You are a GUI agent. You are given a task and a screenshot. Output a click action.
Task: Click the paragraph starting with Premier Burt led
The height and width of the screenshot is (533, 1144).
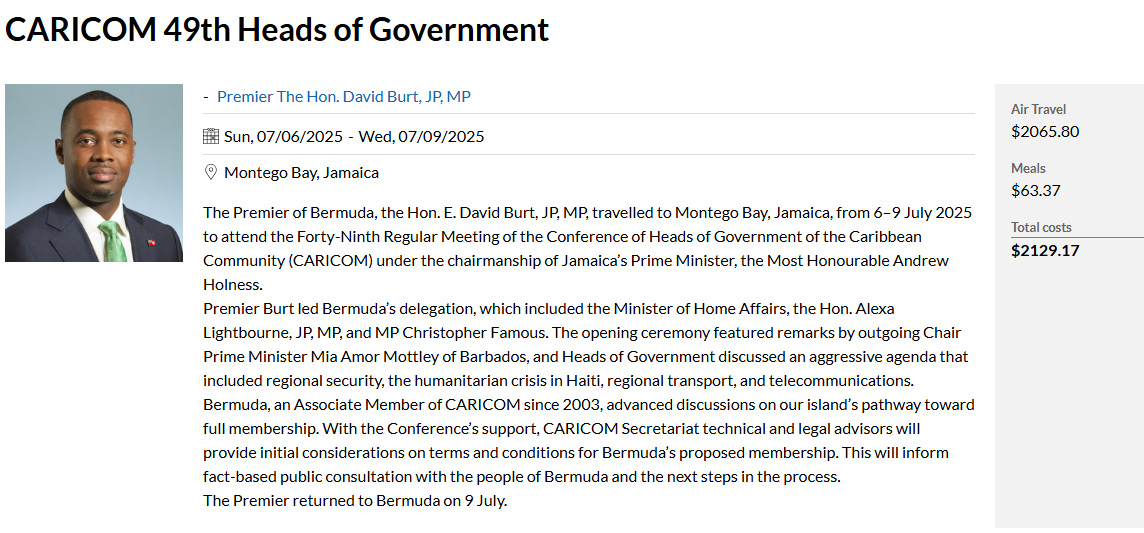click(586, 345)
